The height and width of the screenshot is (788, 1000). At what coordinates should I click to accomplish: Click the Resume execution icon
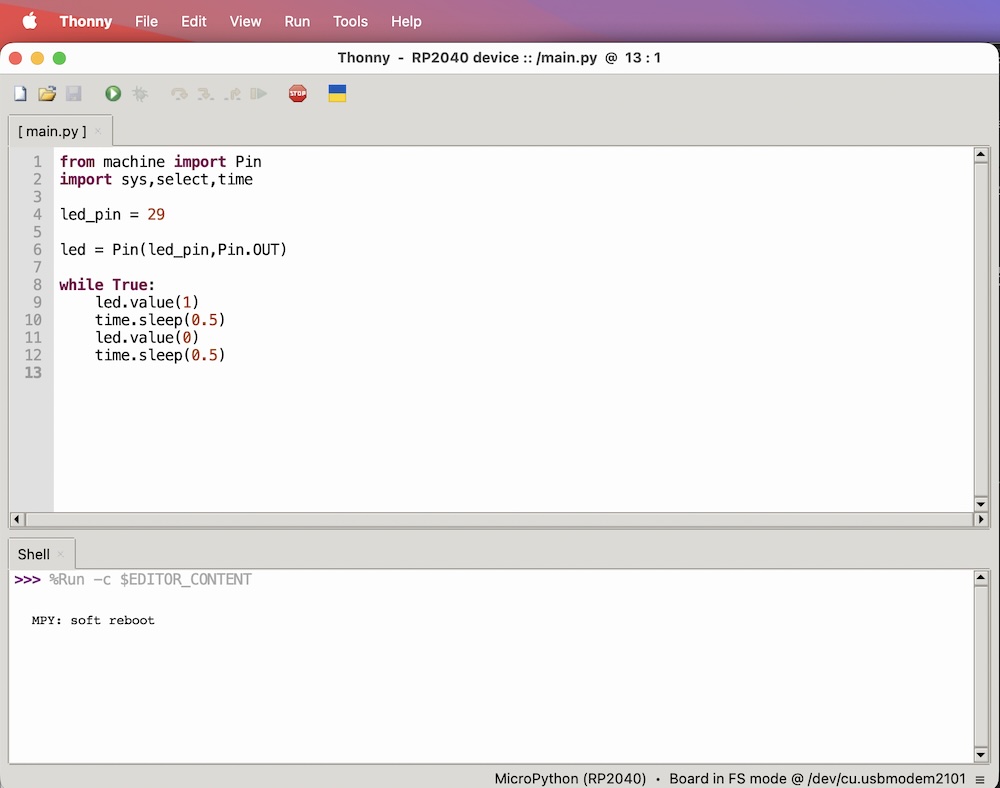(x=258, y=94)
